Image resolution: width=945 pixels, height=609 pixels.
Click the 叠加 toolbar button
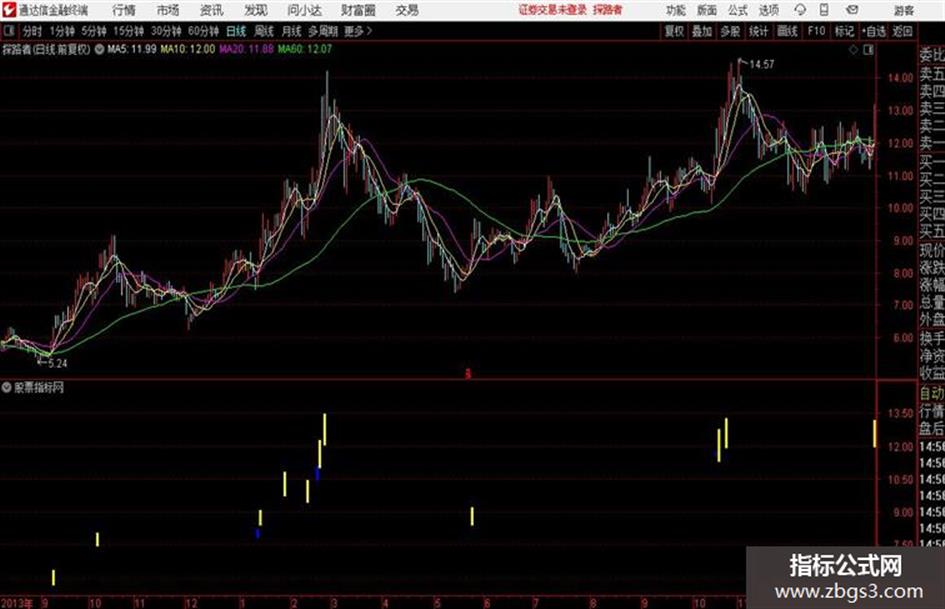[702, 31]
